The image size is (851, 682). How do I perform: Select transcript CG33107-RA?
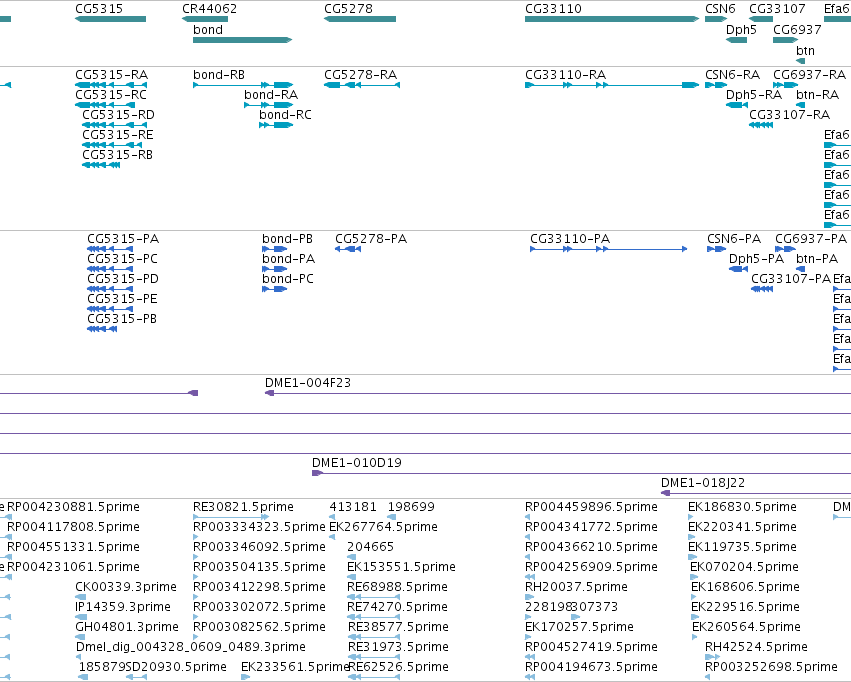point(761,125)
